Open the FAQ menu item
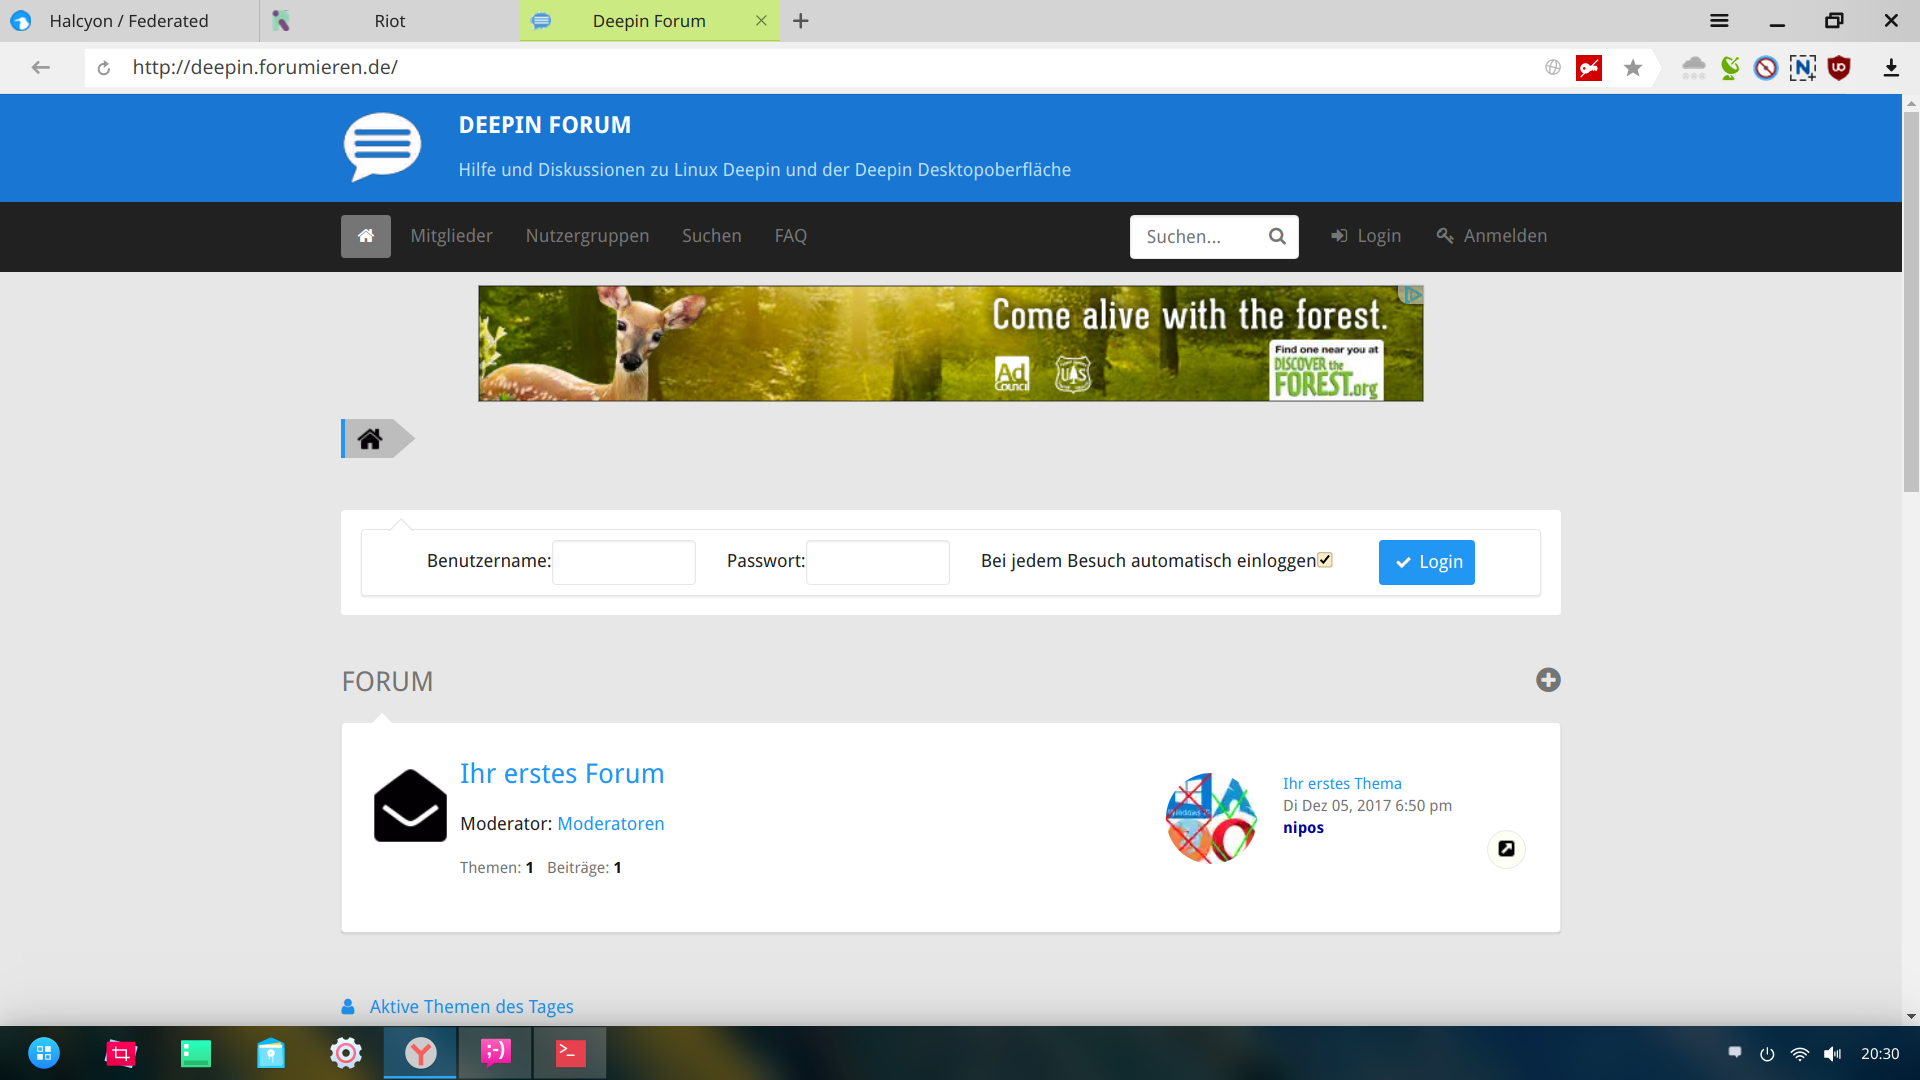The image size is (1920, 1080). point(790,236)
